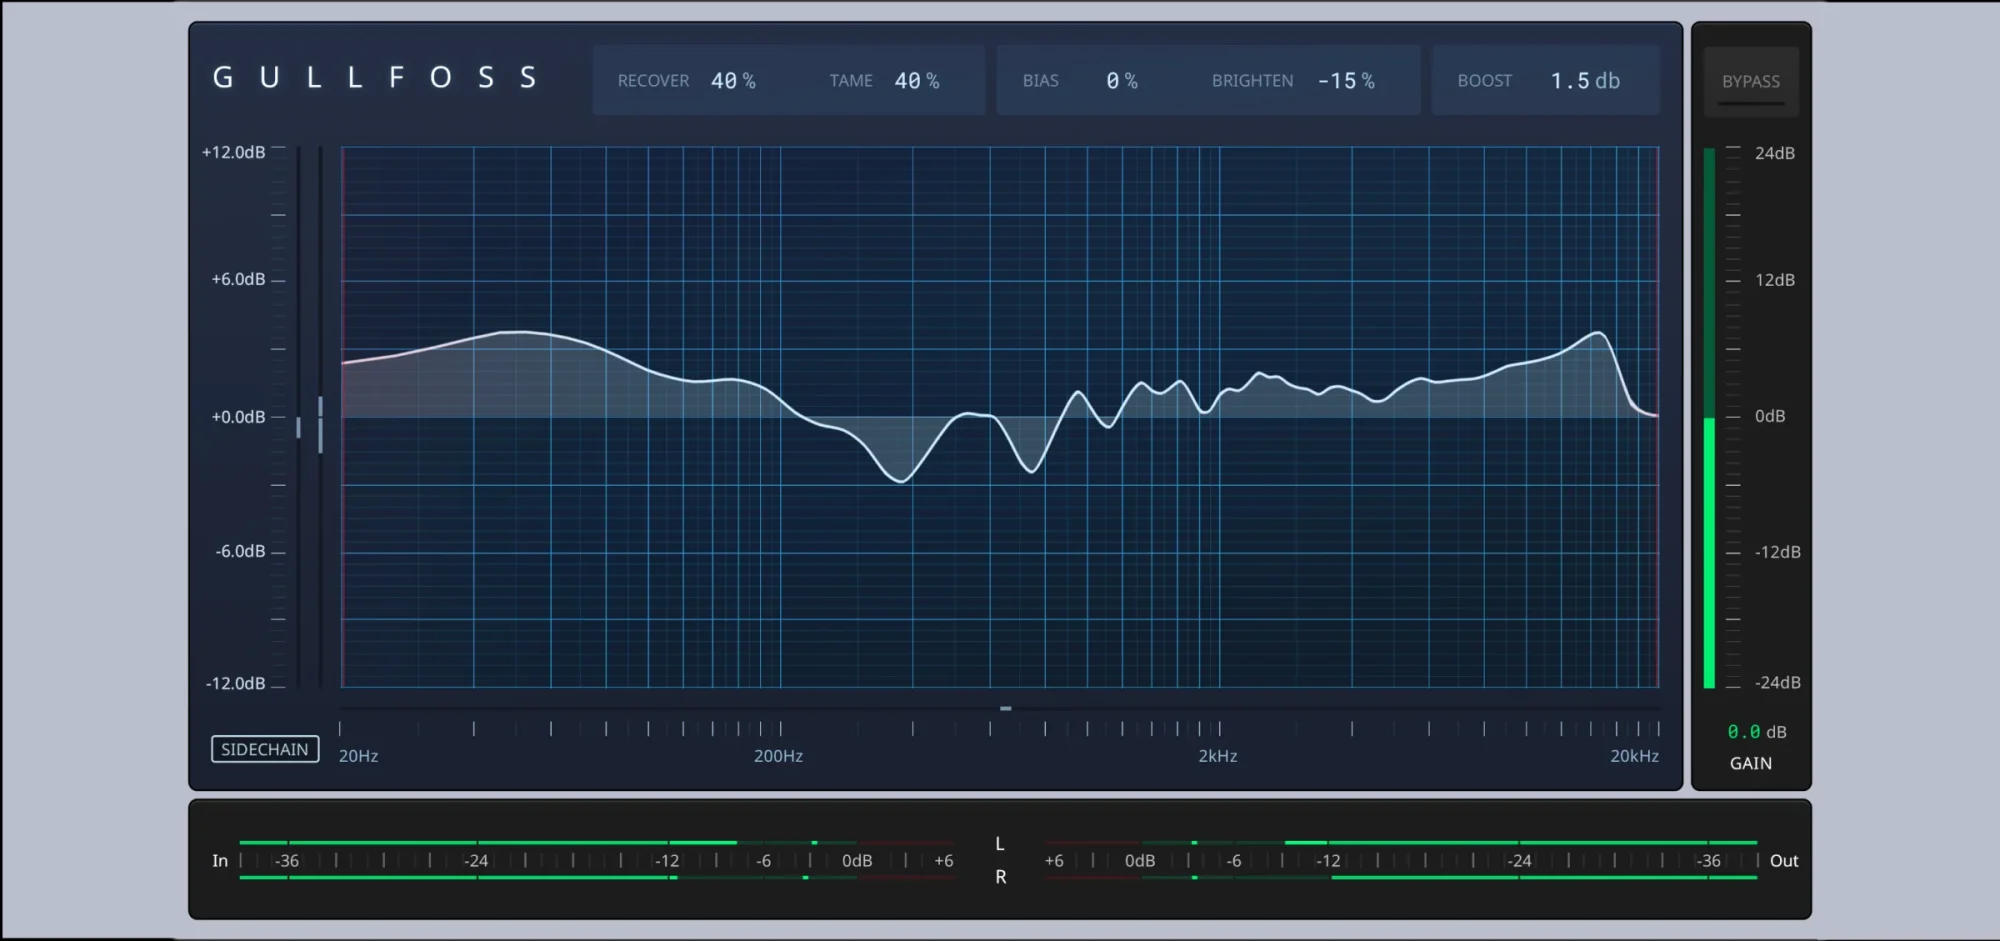The height and width of the screenshot is (941, 2000).
Task: Click the green GAIN meter bar
Action: click(x=1709, y=550)
